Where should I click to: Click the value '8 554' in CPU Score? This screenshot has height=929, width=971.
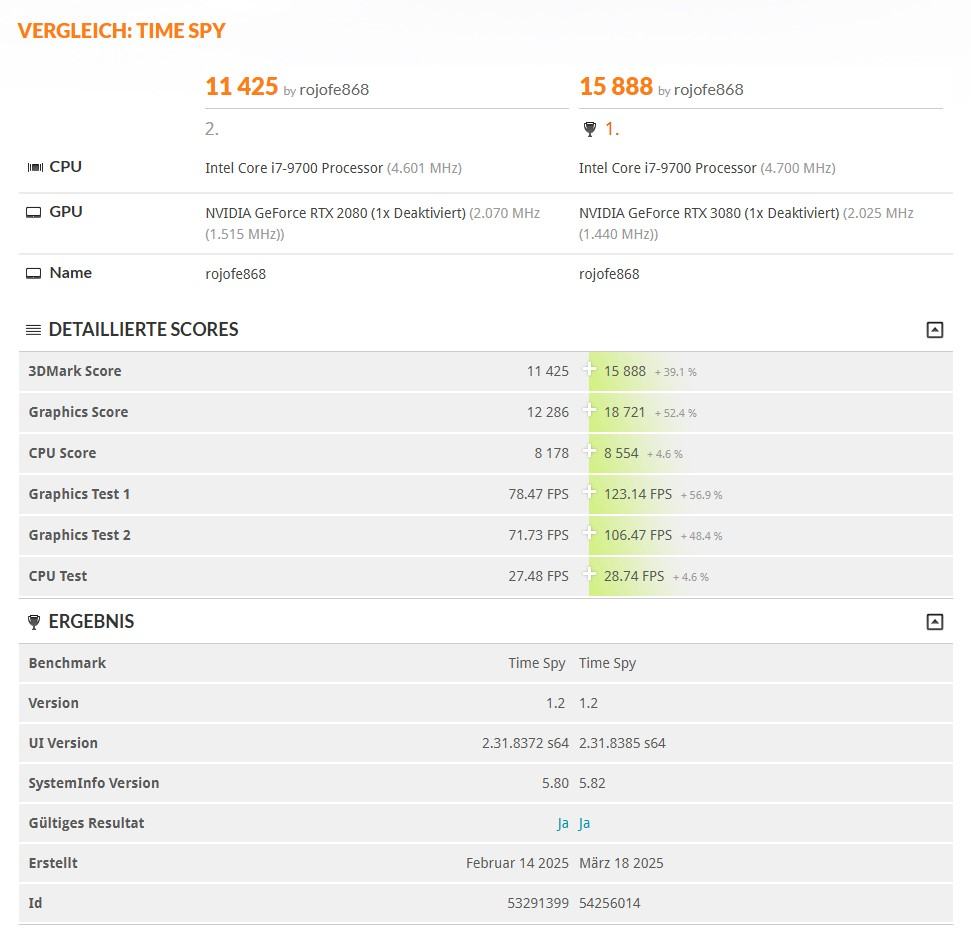pyautogui.click(x=621, y=453)
